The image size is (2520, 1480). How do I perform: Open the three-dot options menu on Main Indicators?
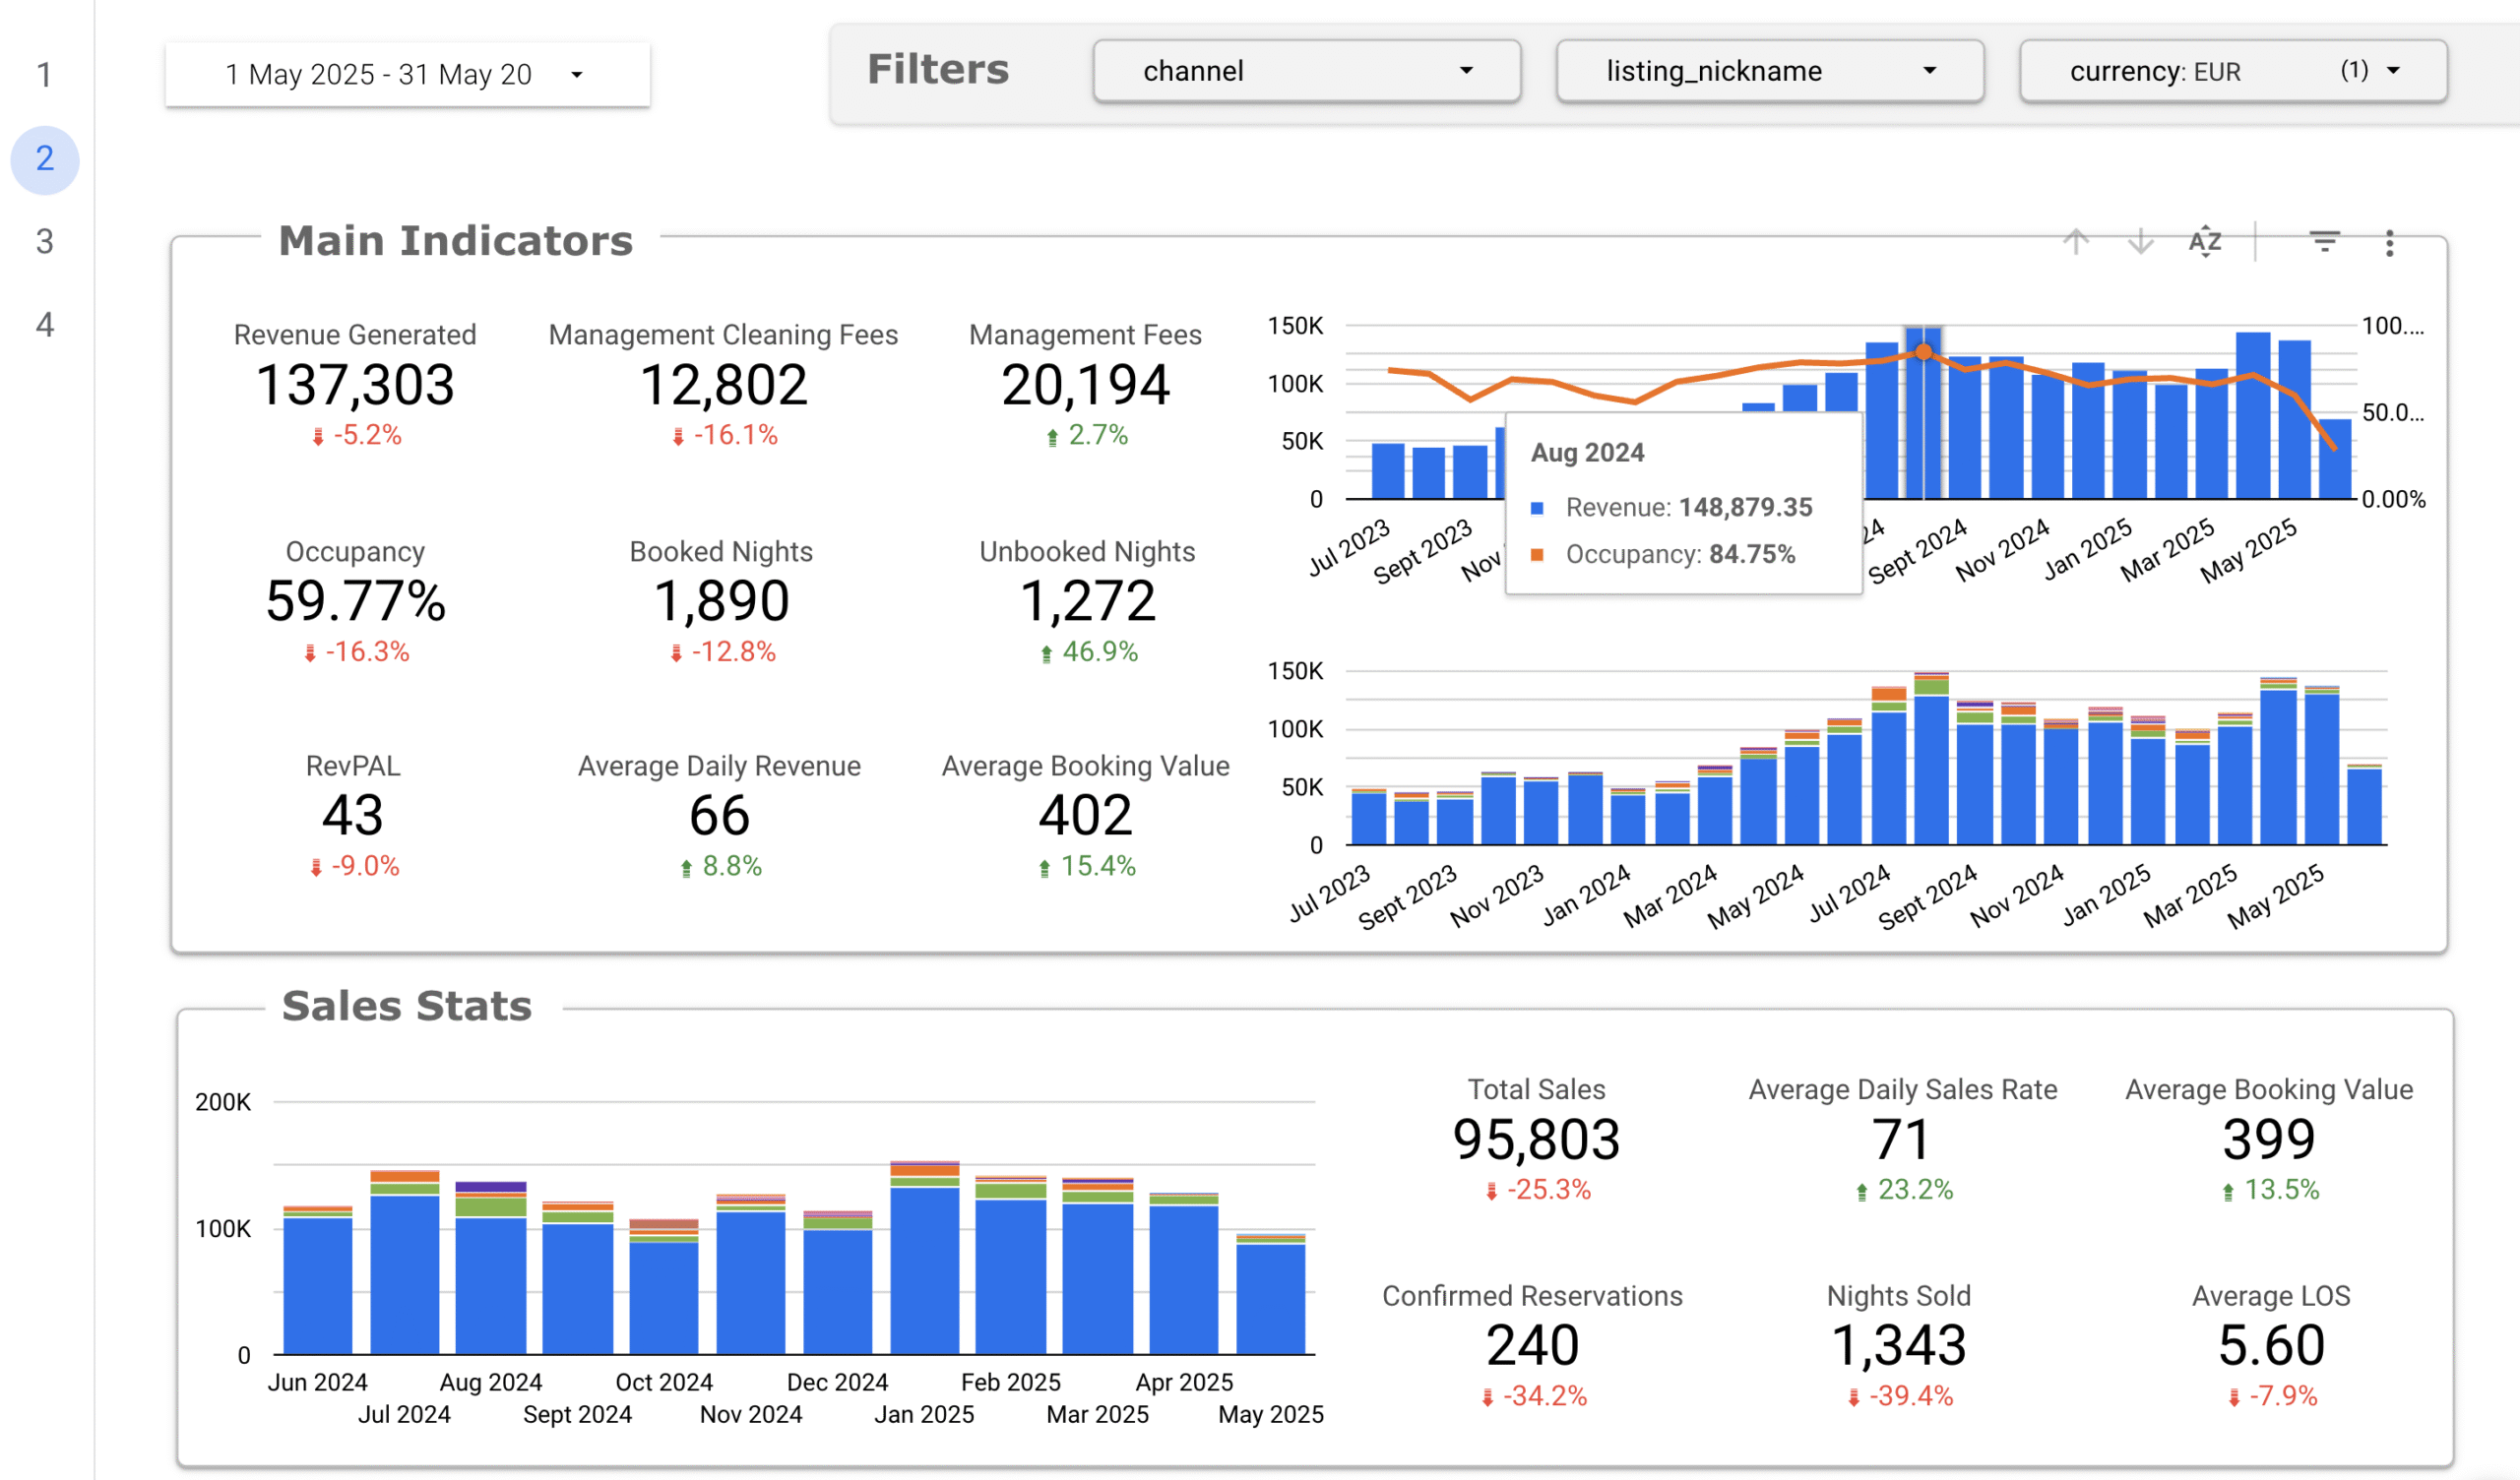(2389, 243)
